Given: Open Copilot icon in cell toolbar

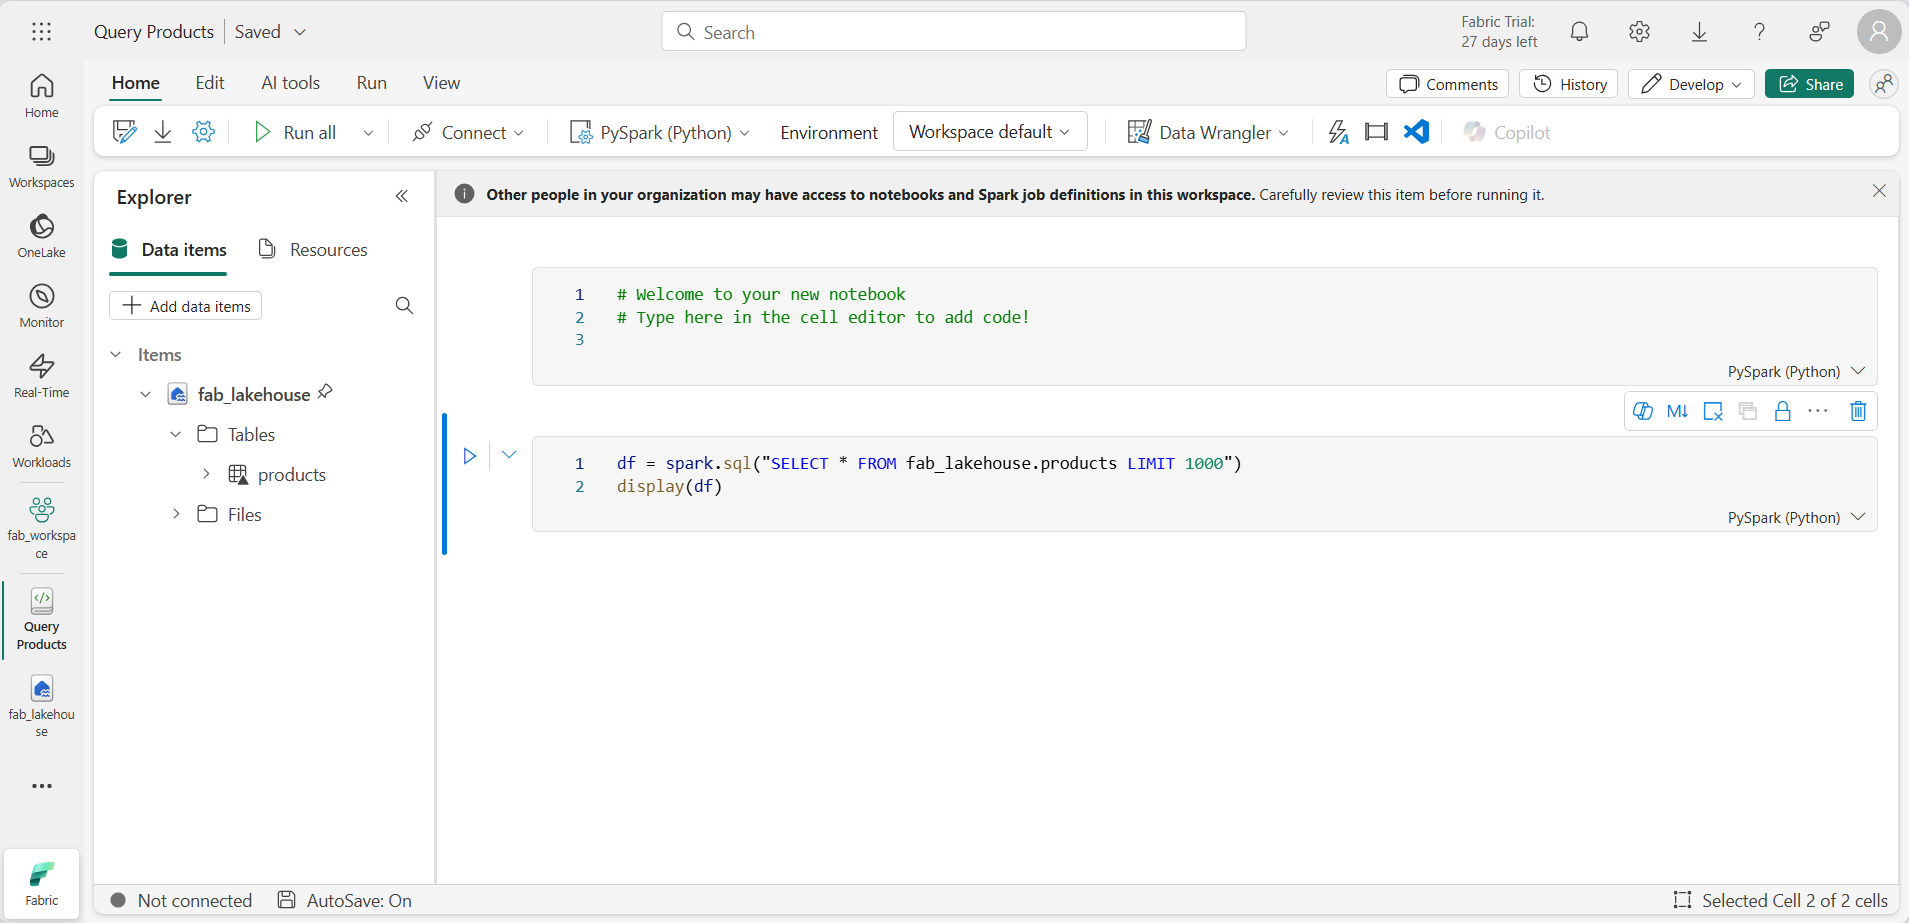Looking at the screenshot, I should click(1642, 411).
